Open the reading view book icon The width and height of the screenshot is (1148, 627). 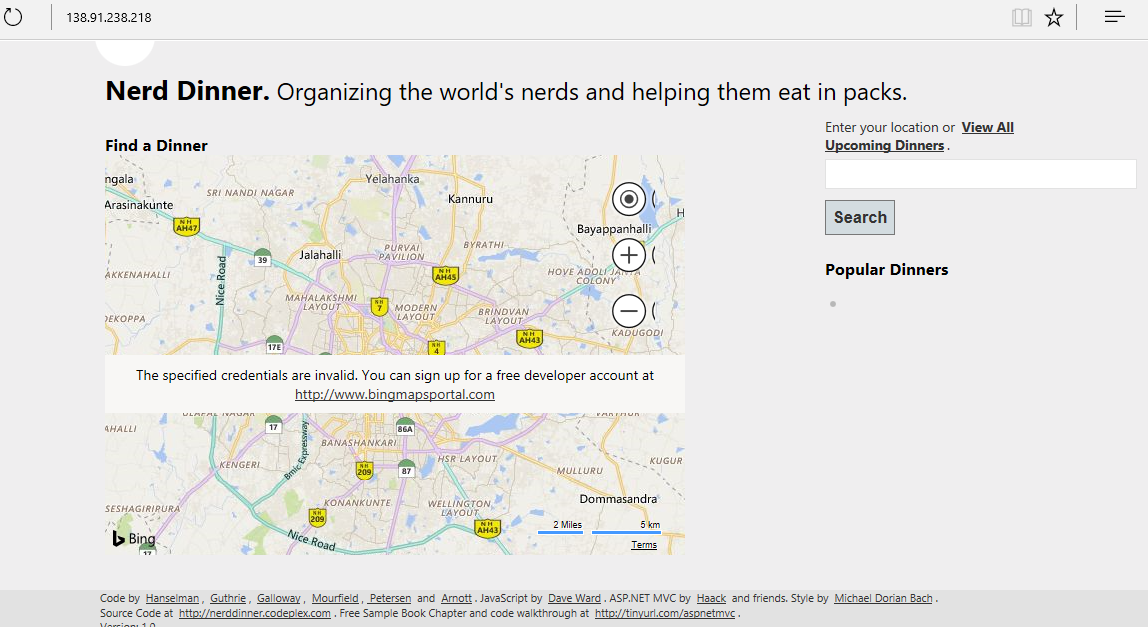click(x=1021, y=18)
